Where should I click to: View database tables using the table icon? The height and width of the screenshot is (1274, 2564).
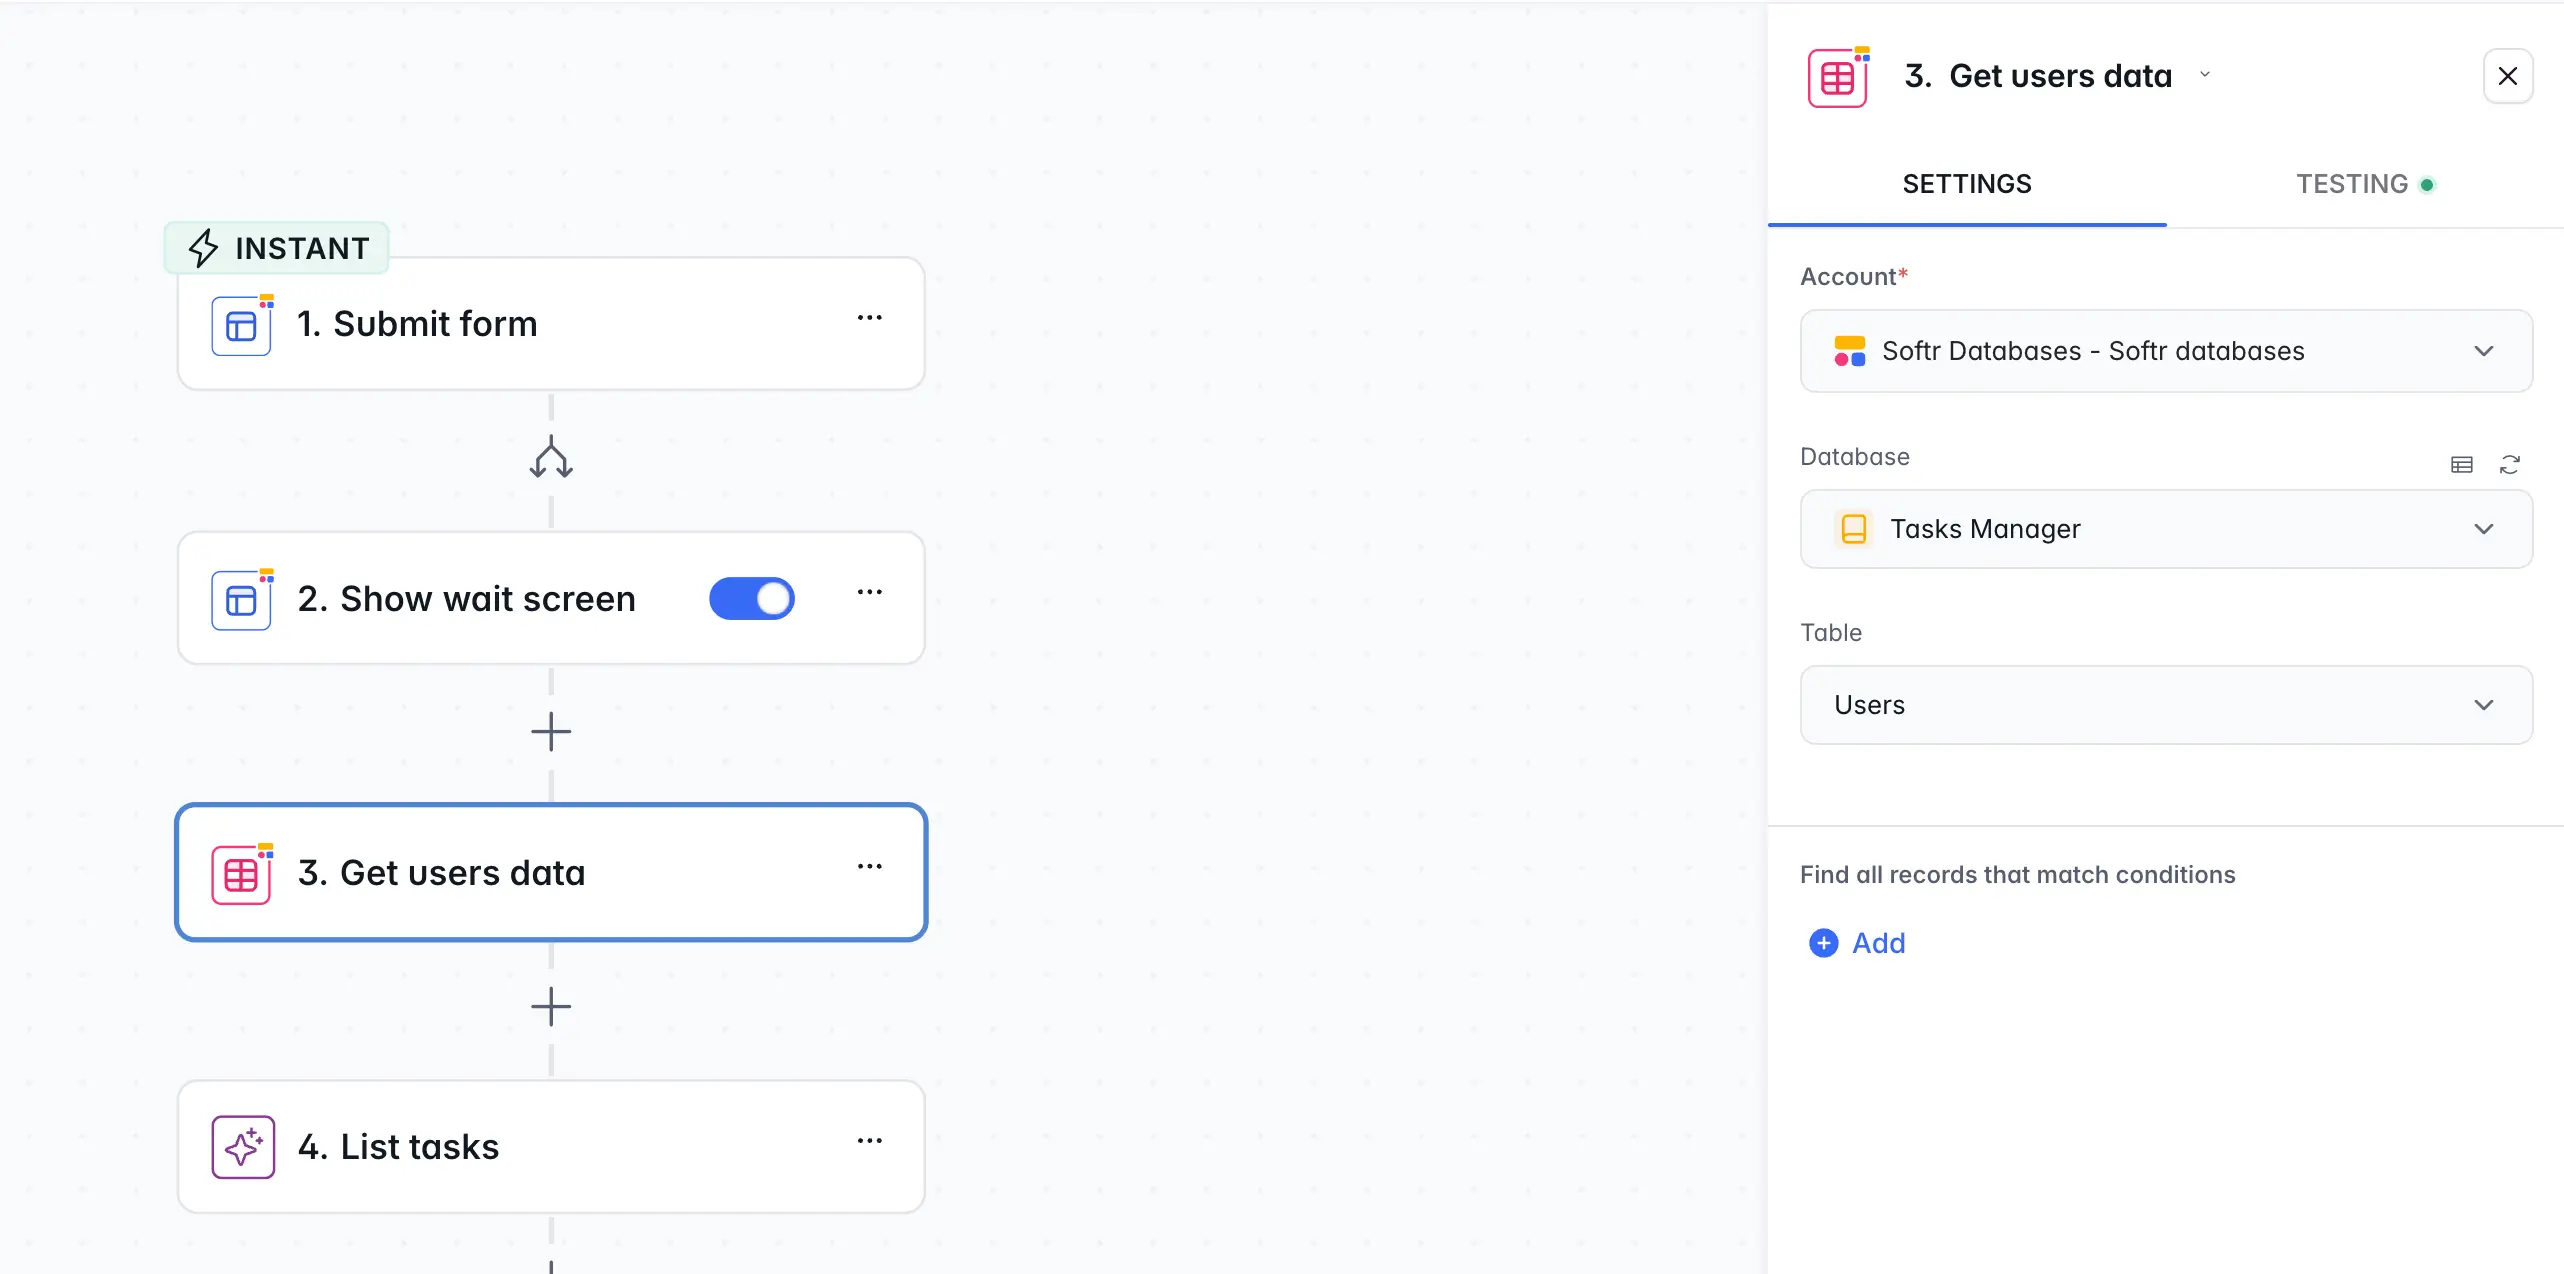[2462, 464]
